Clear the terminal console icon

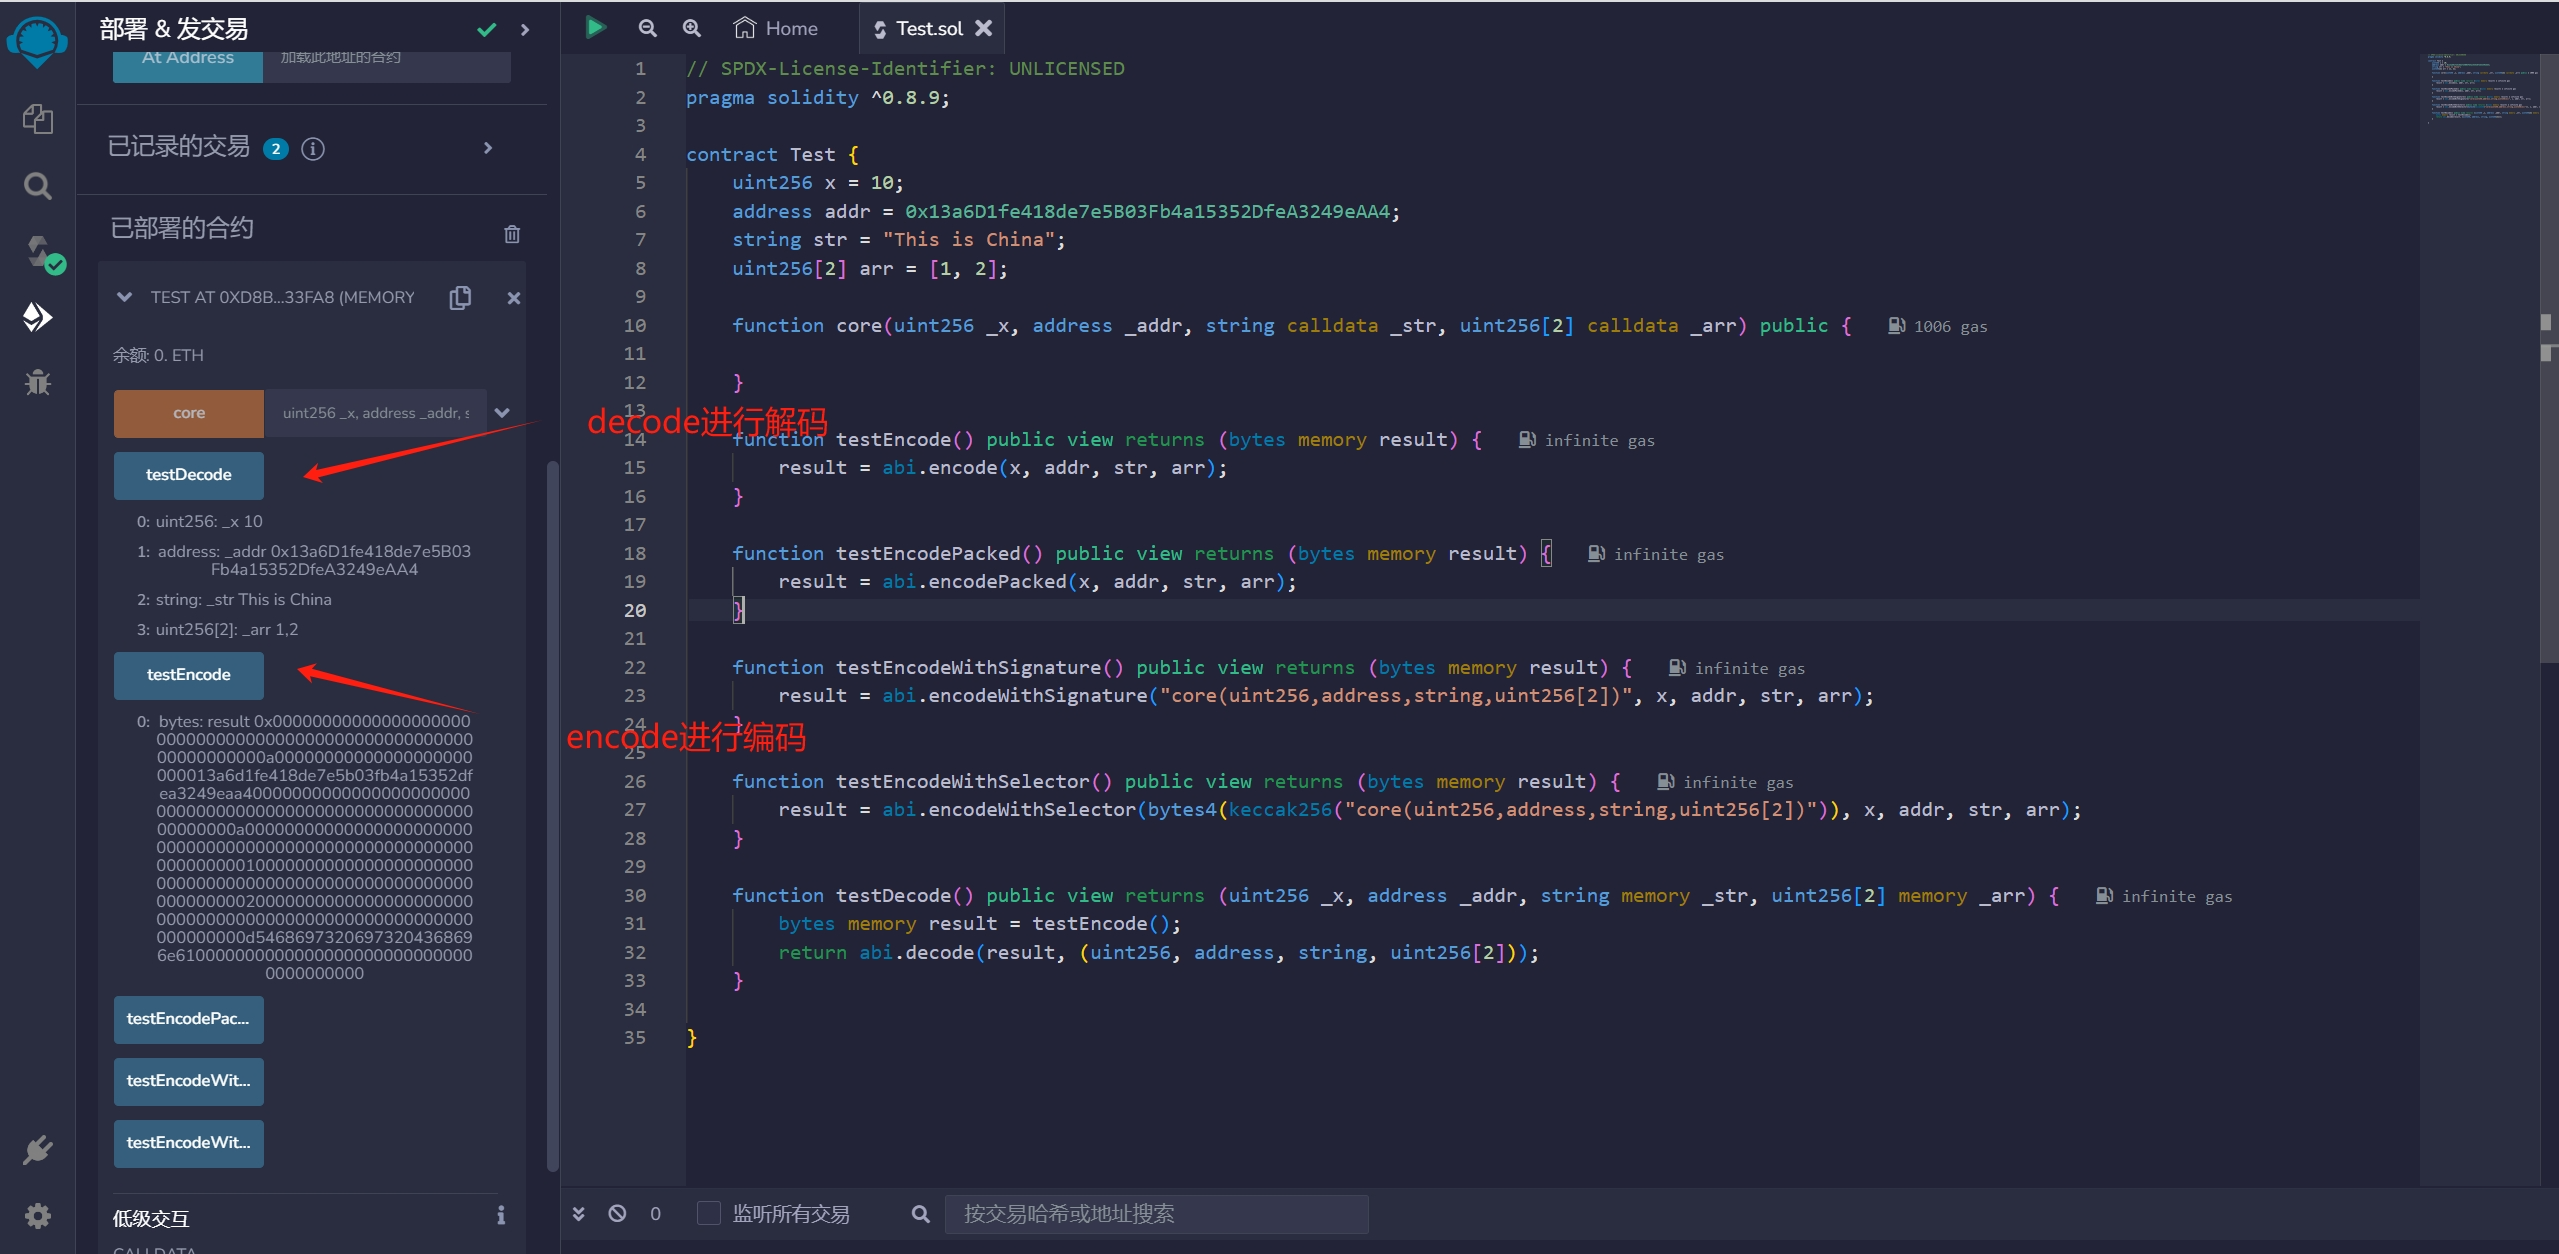tap(617, 1213)
